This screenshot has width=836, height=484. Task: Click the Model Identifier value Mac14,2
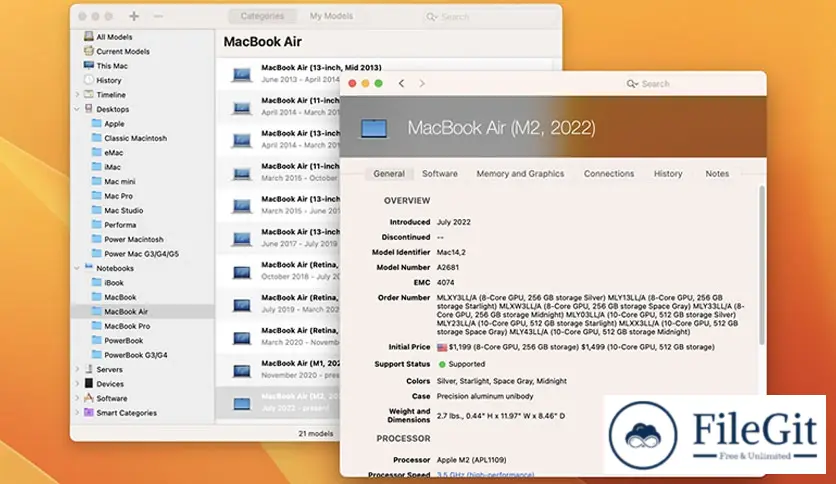coord(451,252)
